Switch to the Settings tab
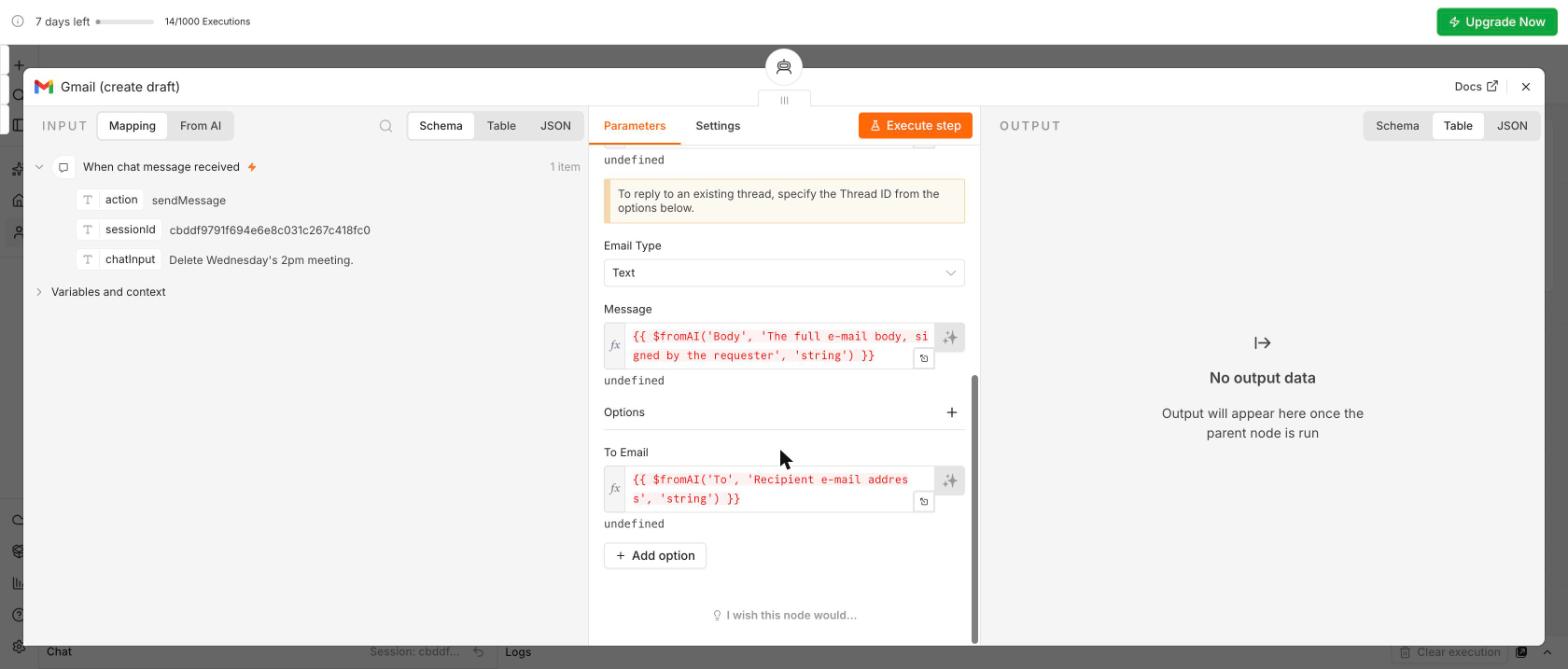Screen dimensions: 1568x669 718,126
